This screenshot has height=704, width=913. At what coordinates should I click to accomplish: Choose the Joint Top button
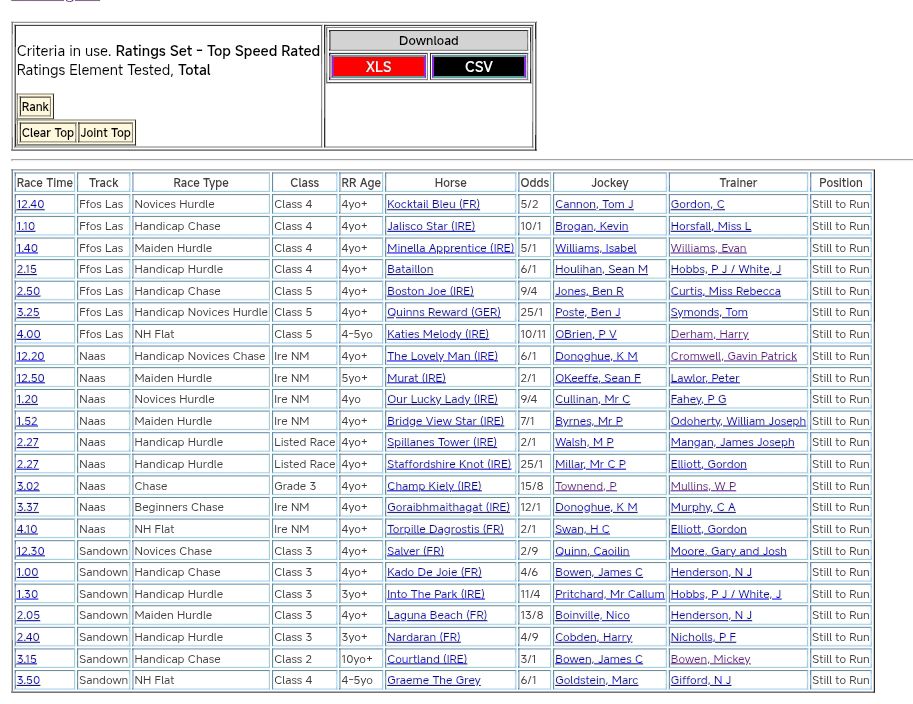[105, 133]
